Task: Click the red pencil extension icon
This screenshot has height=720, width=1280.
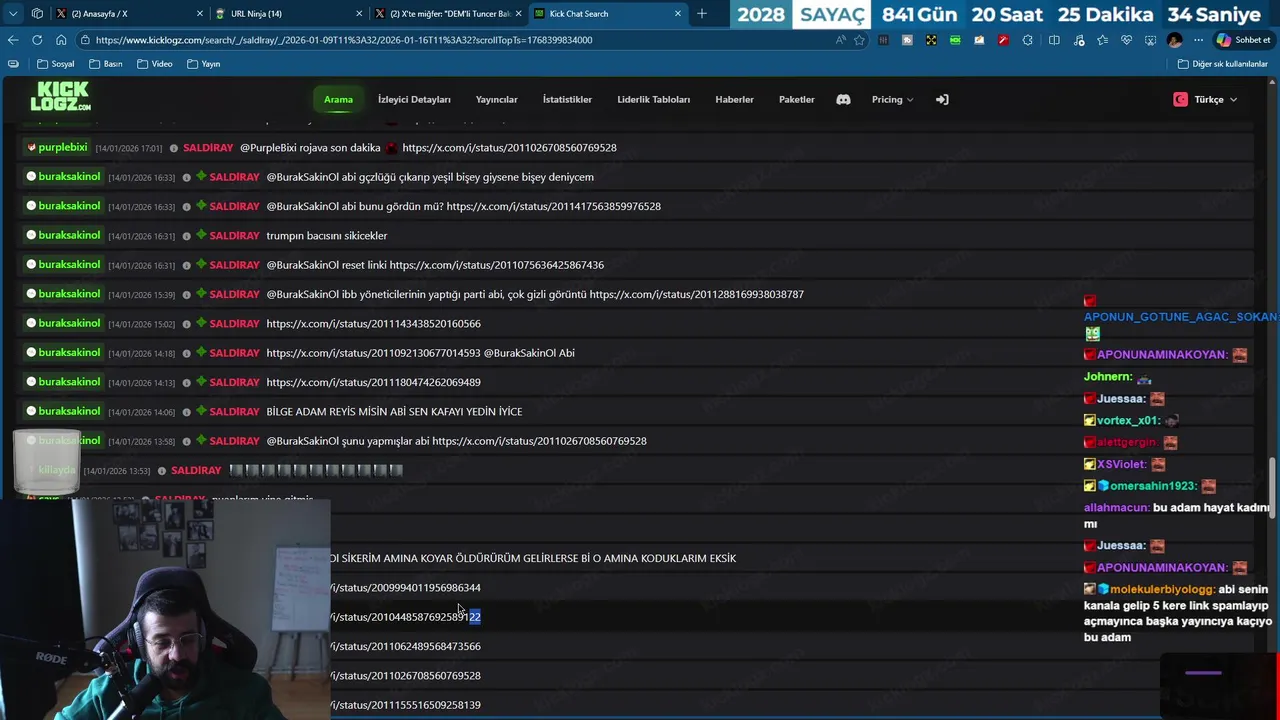Action: 1003,40
